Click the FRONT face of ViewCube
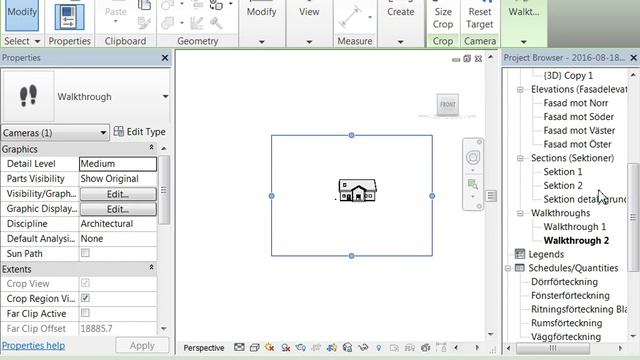Screen dimensions: 640x360 point(448,104)
